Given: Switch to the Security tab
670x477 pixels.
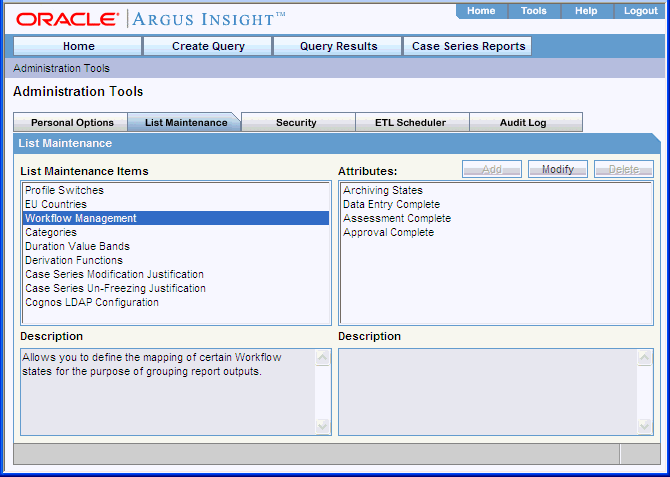Looking at the screenshot, I should (x=298, y=122).
